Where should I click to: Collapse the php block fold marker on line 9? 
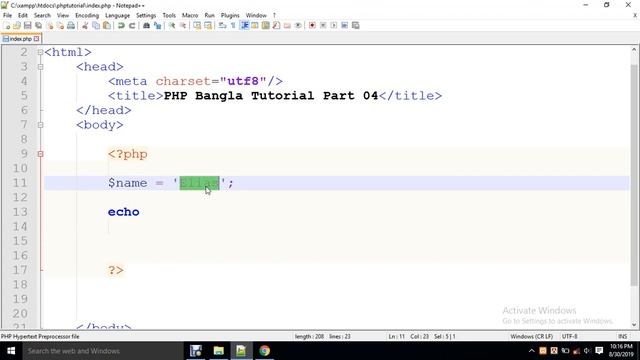[x=40, y=154]
